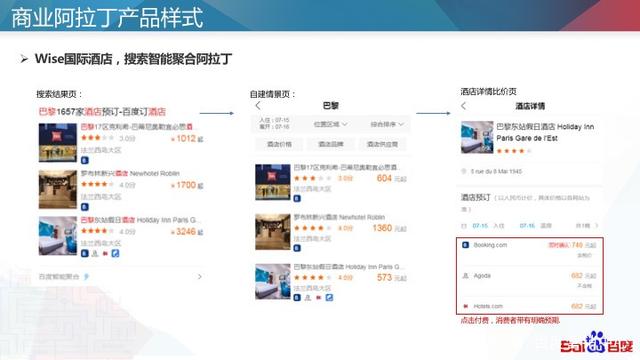Click the Booking icon under the ¥3246 hotel
This screenshot has width=640, height=360.
pos(84,253)
